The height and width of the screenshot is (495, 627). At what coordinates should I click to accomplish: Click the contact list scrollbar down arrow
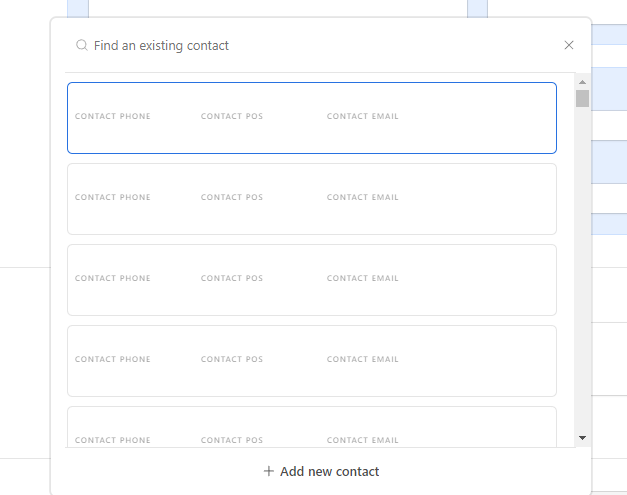(x=582, y=438)
